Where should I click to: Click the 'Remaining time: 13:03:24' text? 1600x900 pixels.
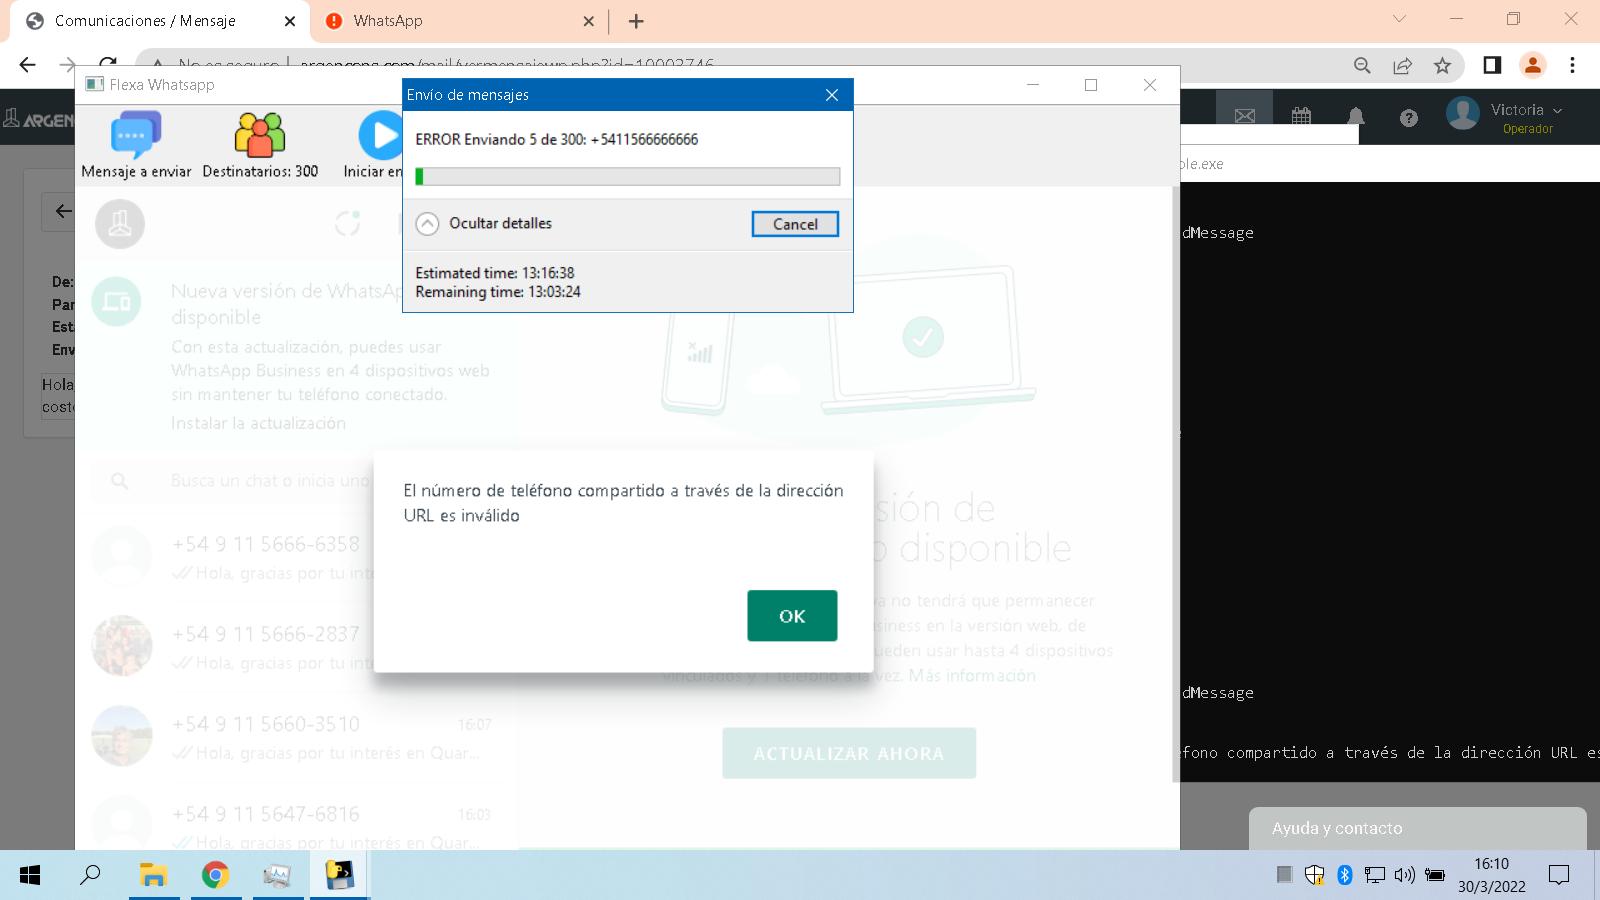point(498,292)
